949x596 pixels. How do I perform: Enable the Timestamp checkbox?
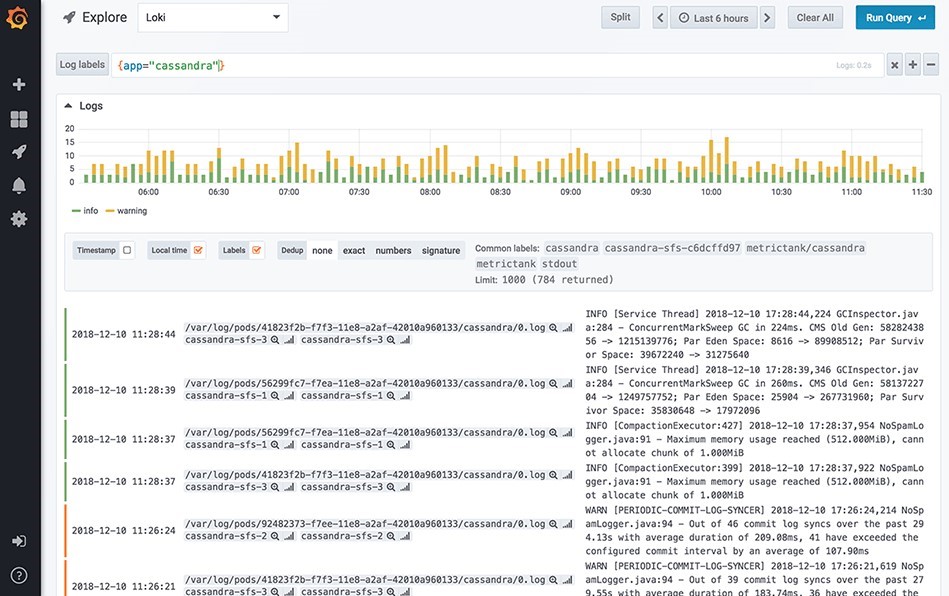[x=126, y=250]
